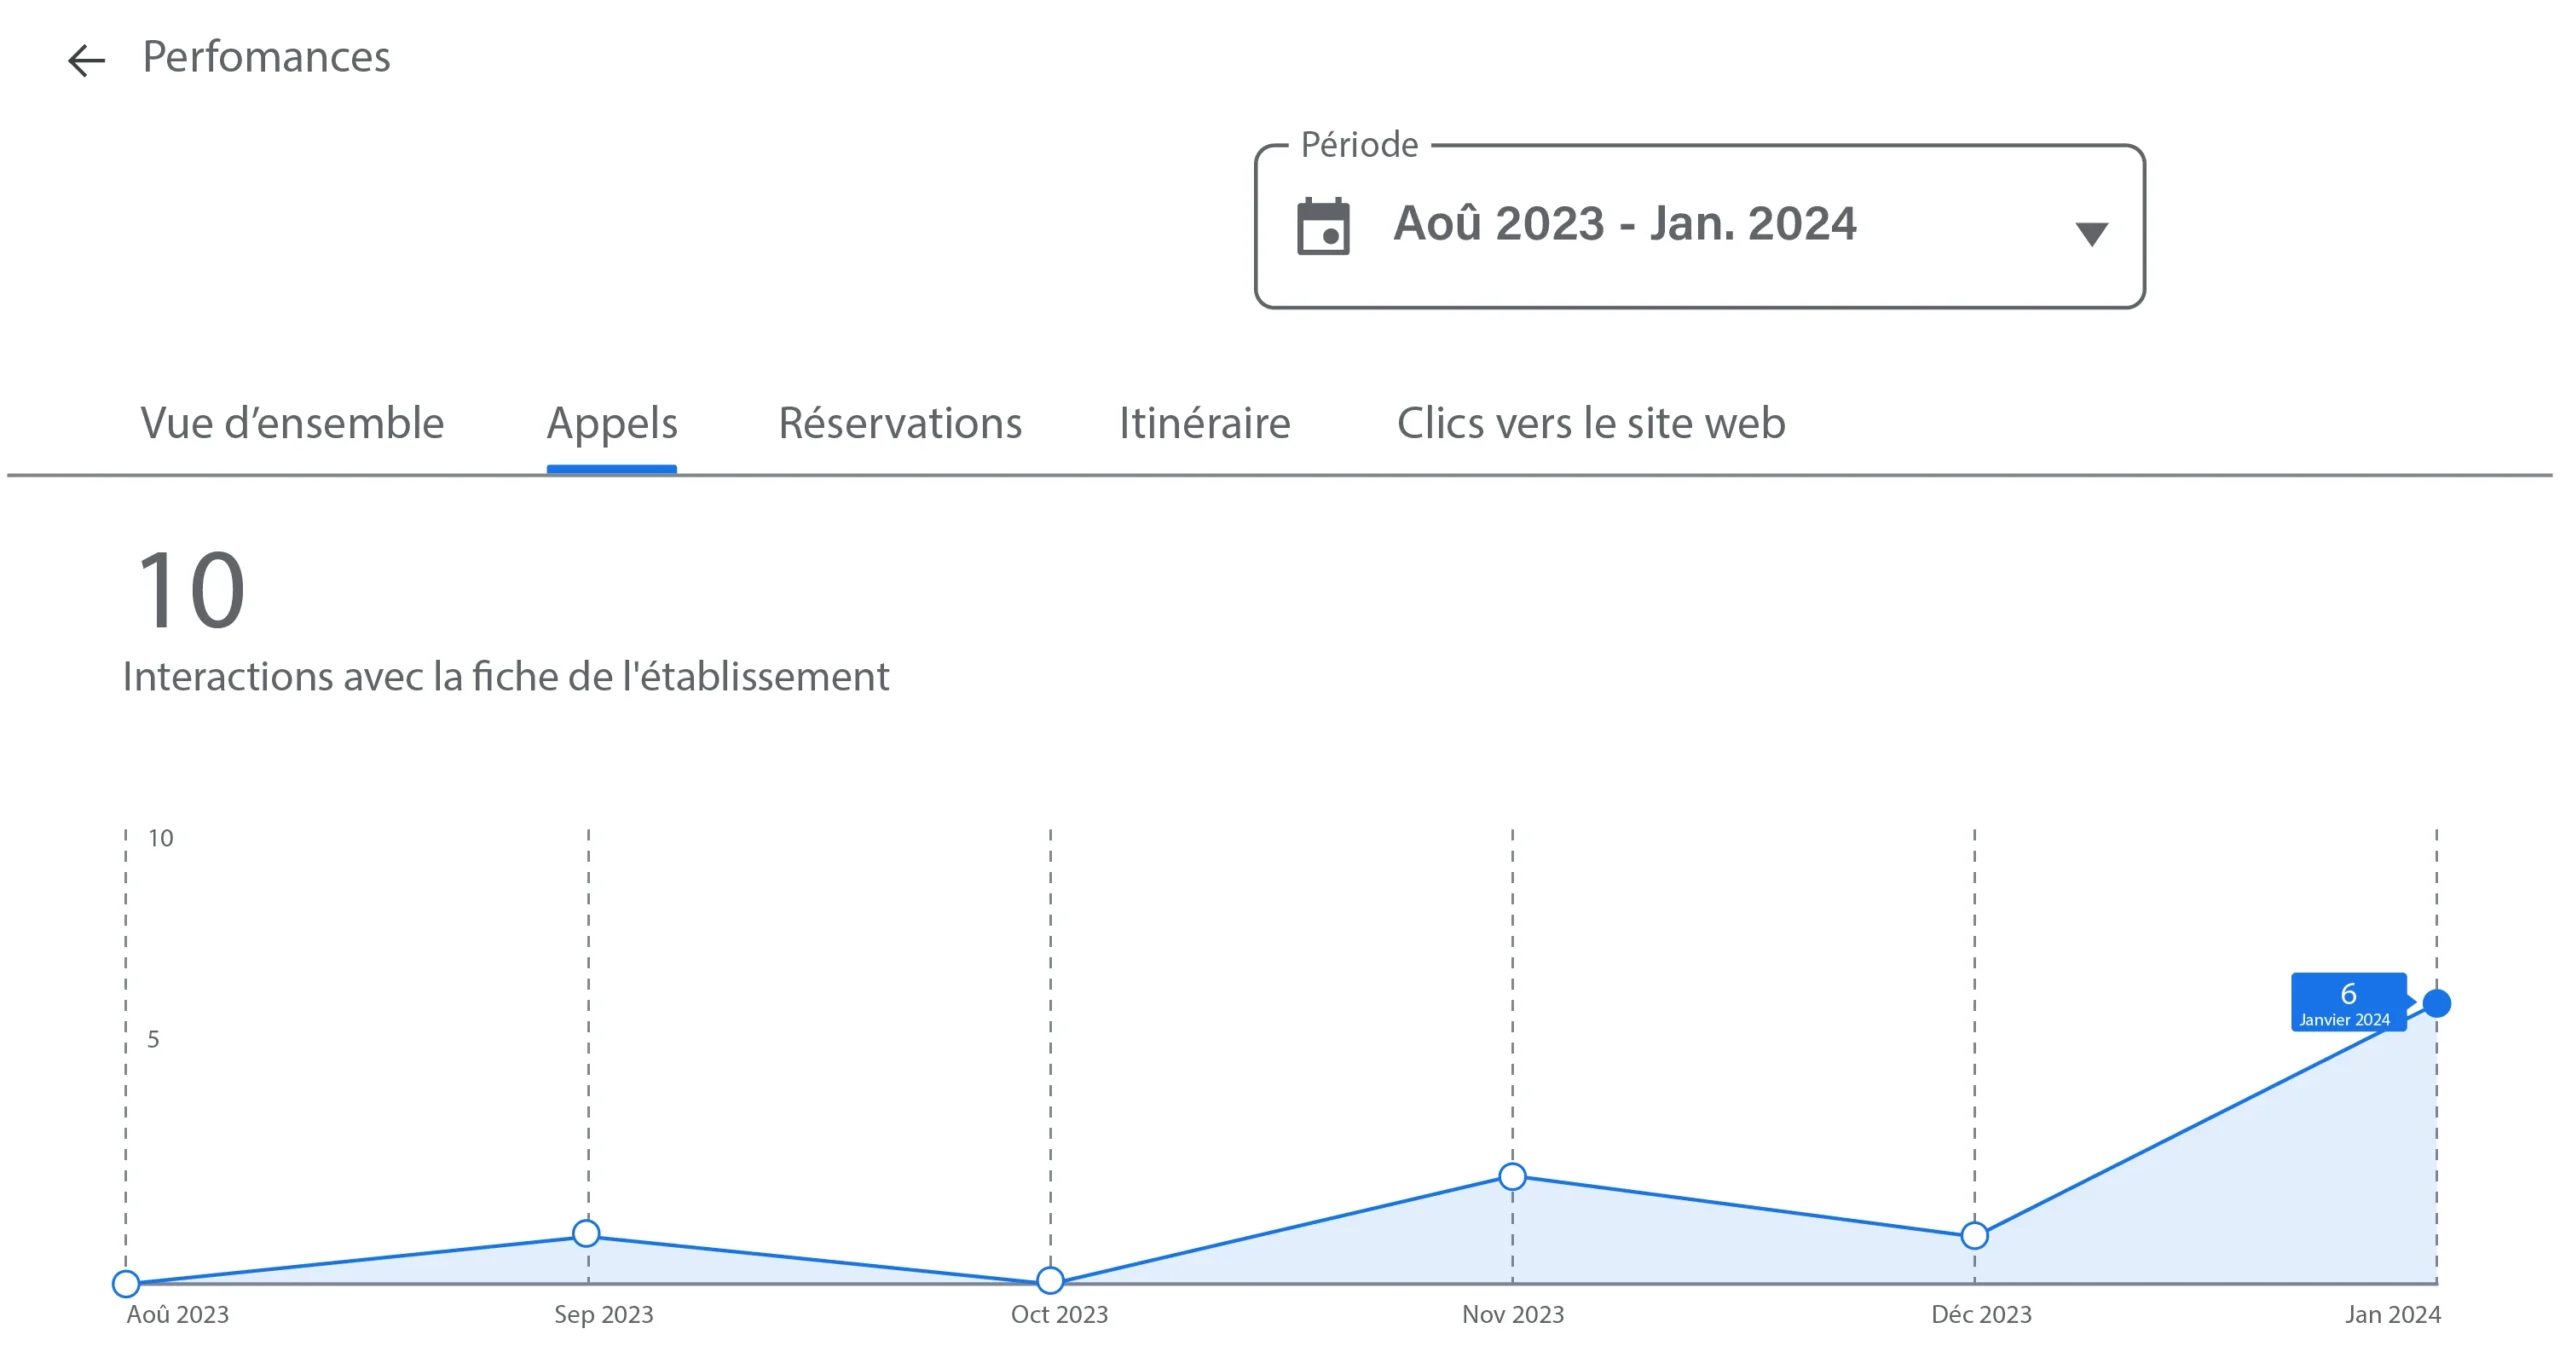The height and width of the screenshot is (1363, 2560).
Task: Select the Déc 2023 chart point
Action: click(1974, 1235)
